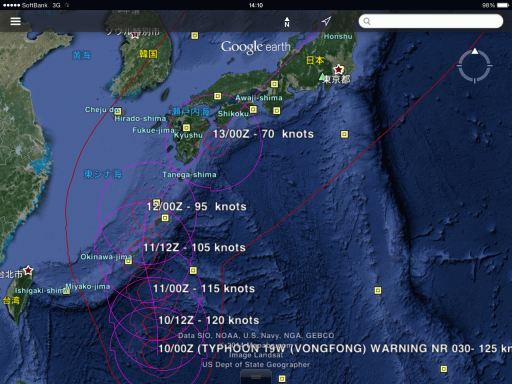Tap the Shikoku island label
Screen dimensions: 512x384
233,114
